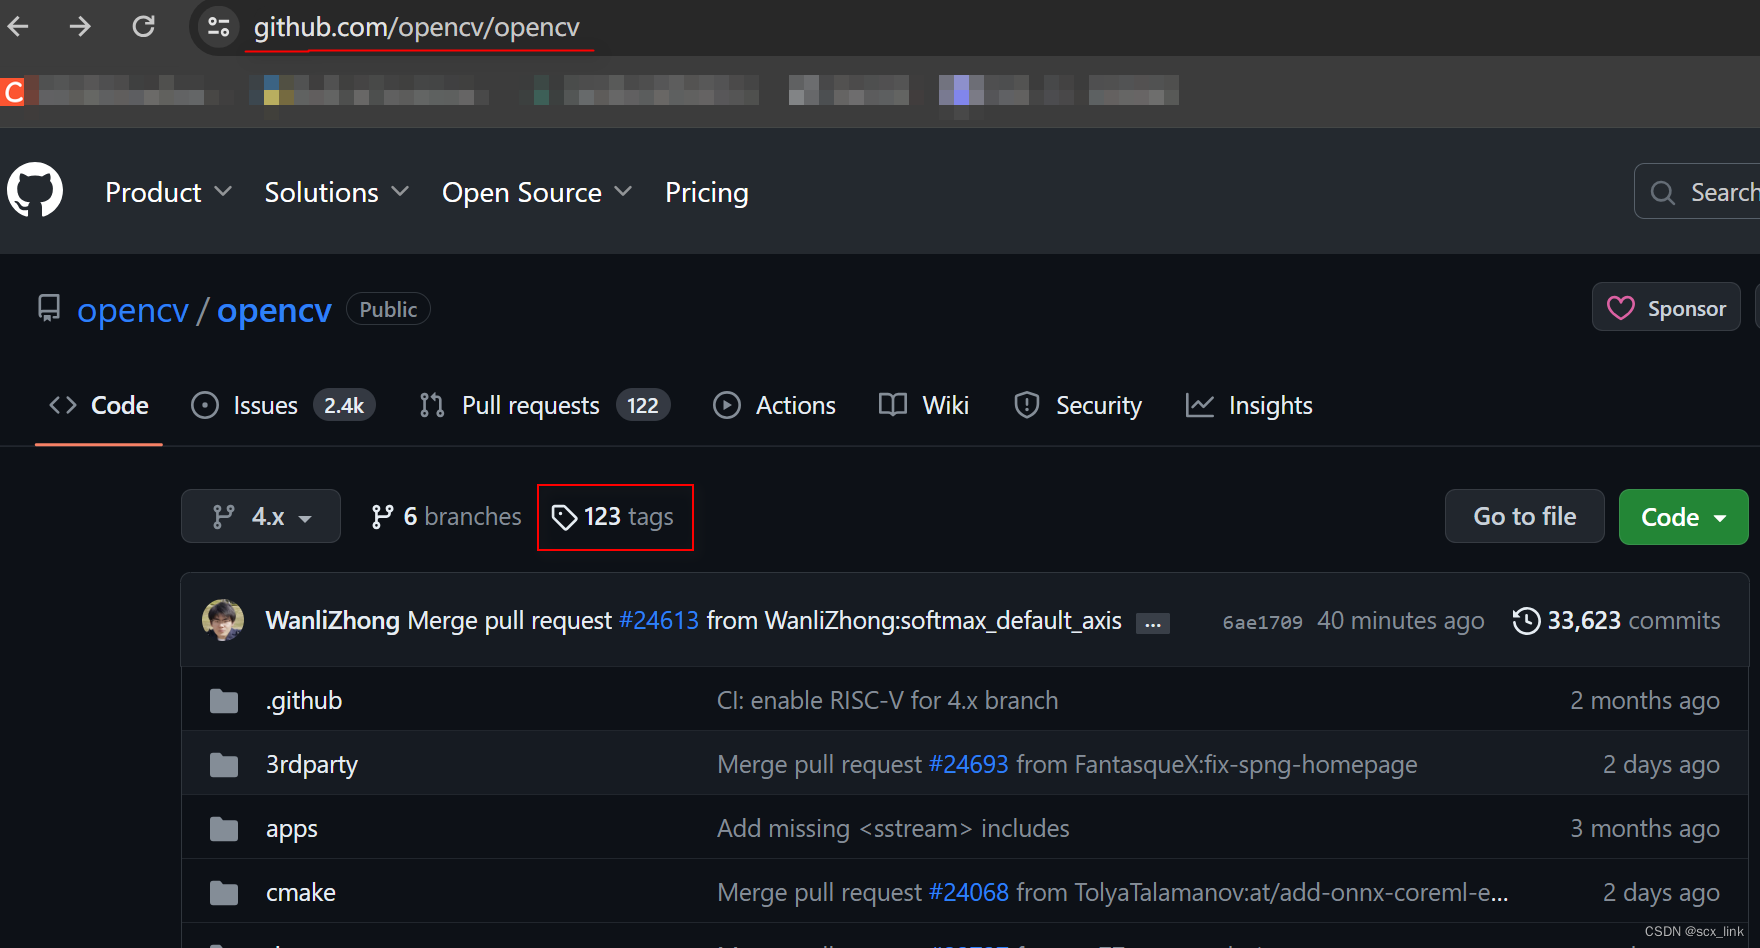Click the orange C bookmark icon
Screen dimensions: 1760x948
13,91
